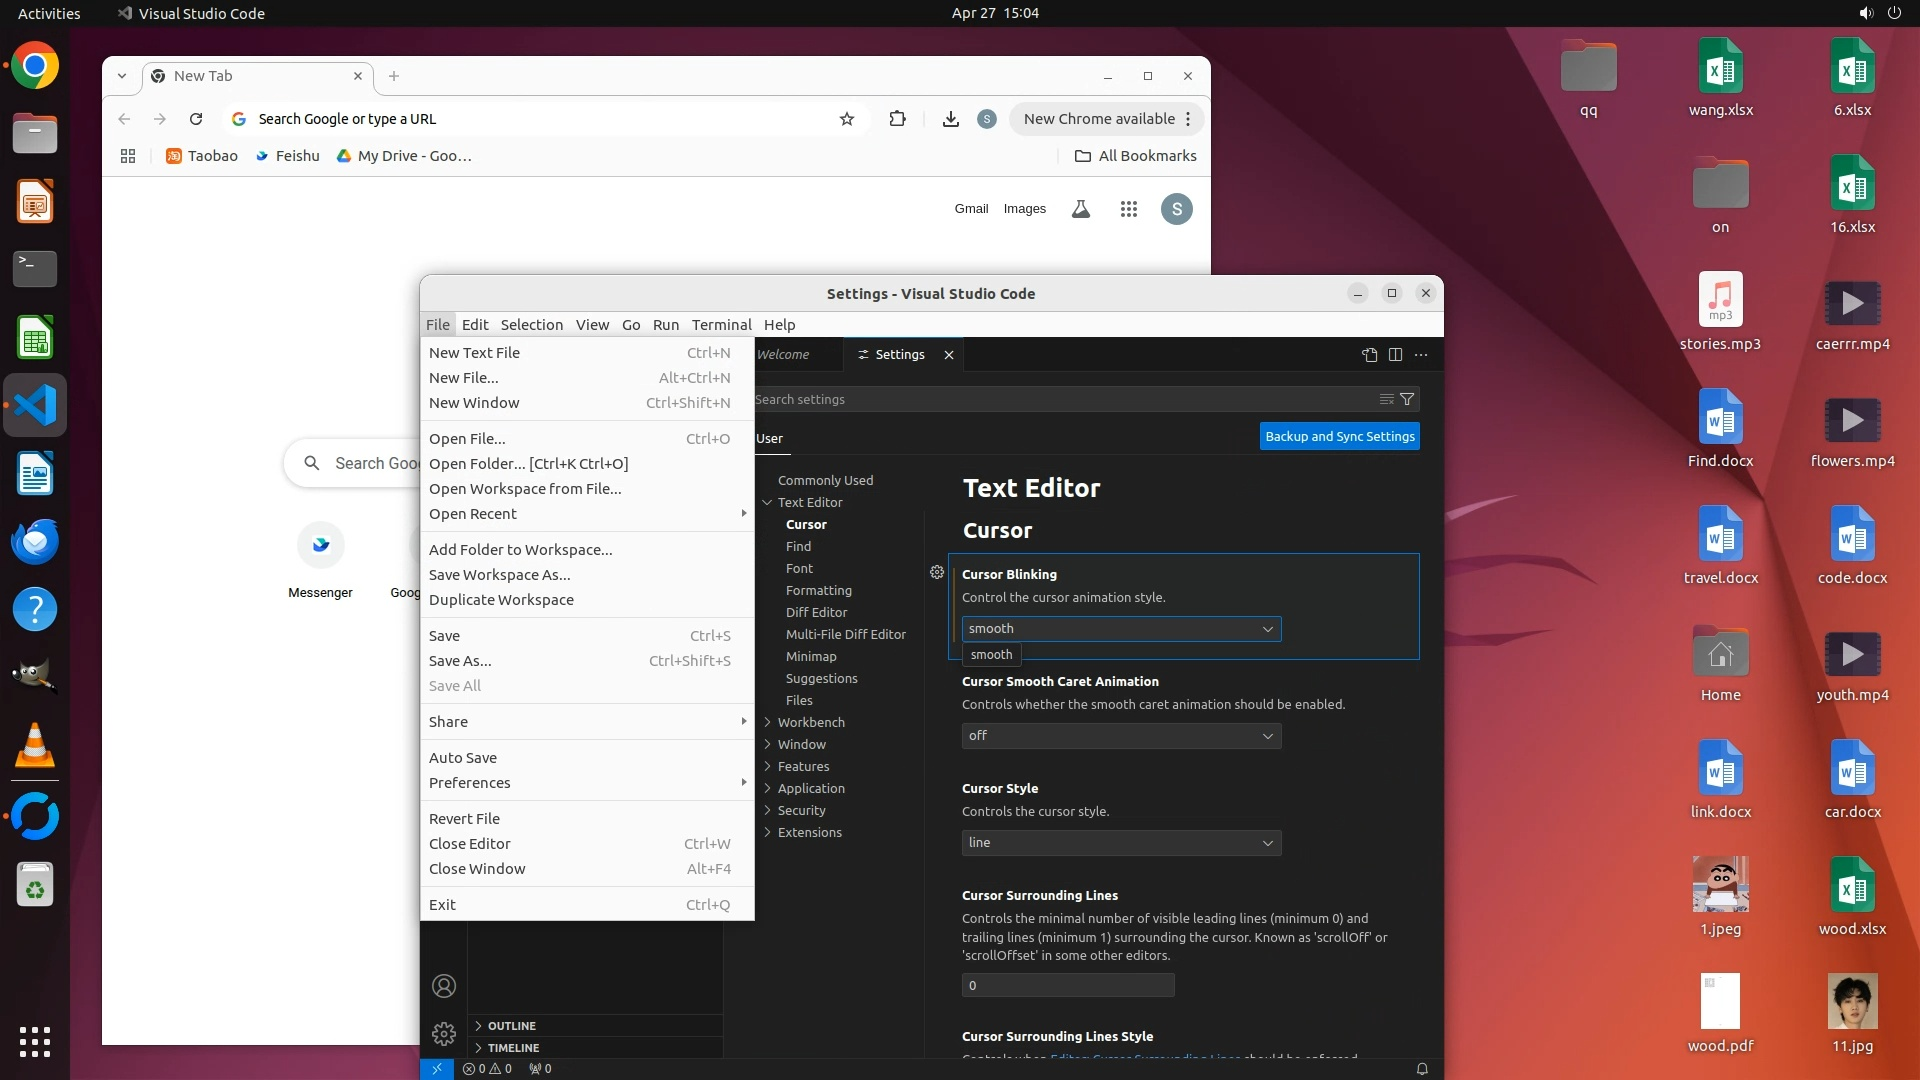This screenshot has height=1080, width=1920.
Task: Click the Clear Settings Search icon
Action: pos(1386,399)
